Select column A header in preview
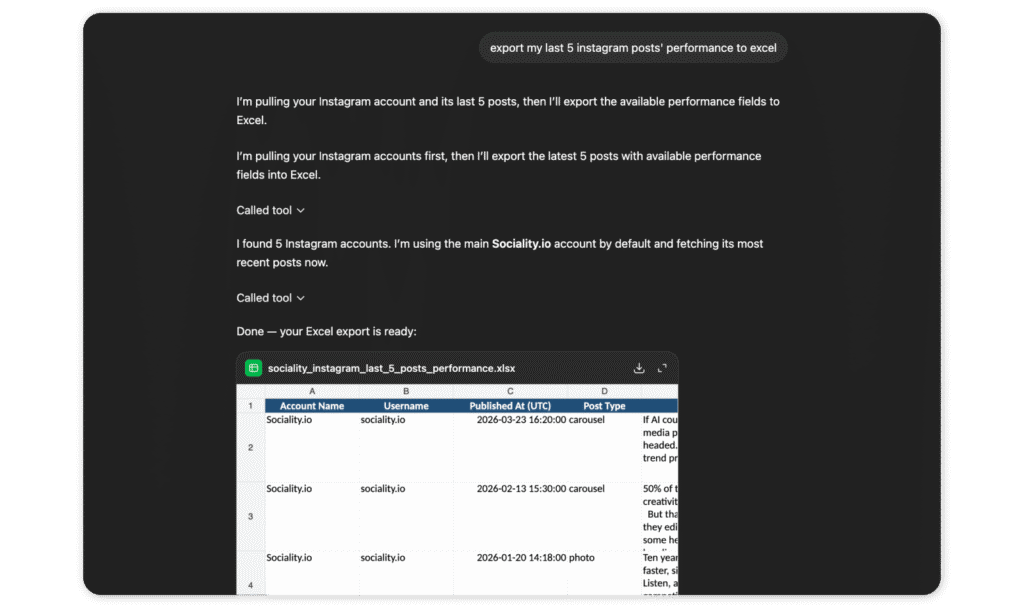Viewport: 1024px width, 608px height. [x=312, y=392]
